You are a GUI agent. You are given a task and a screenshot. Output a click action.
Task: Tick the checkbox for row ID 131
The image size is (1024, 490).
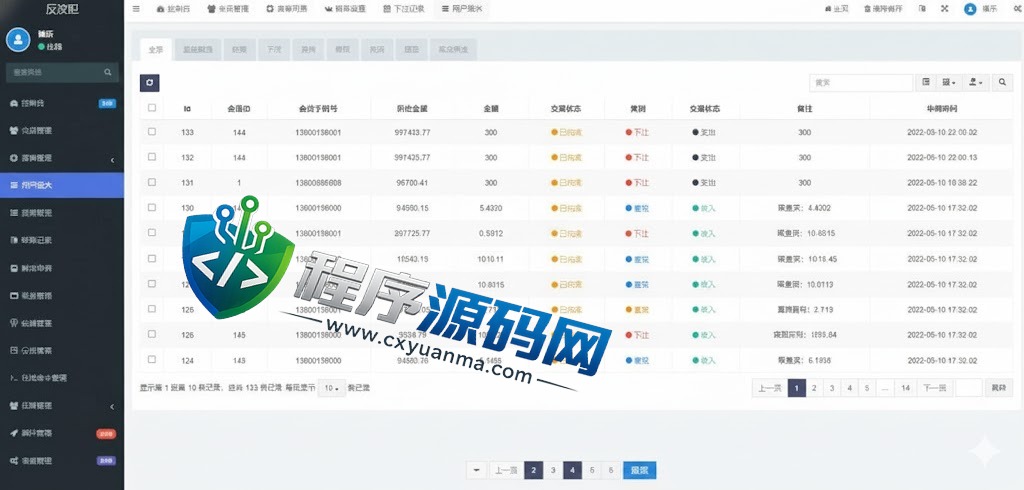coord(152,182)
